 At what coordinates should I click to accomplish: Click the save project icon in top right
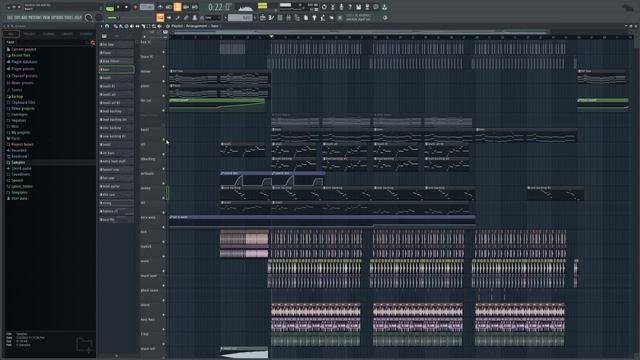[358, 7]
